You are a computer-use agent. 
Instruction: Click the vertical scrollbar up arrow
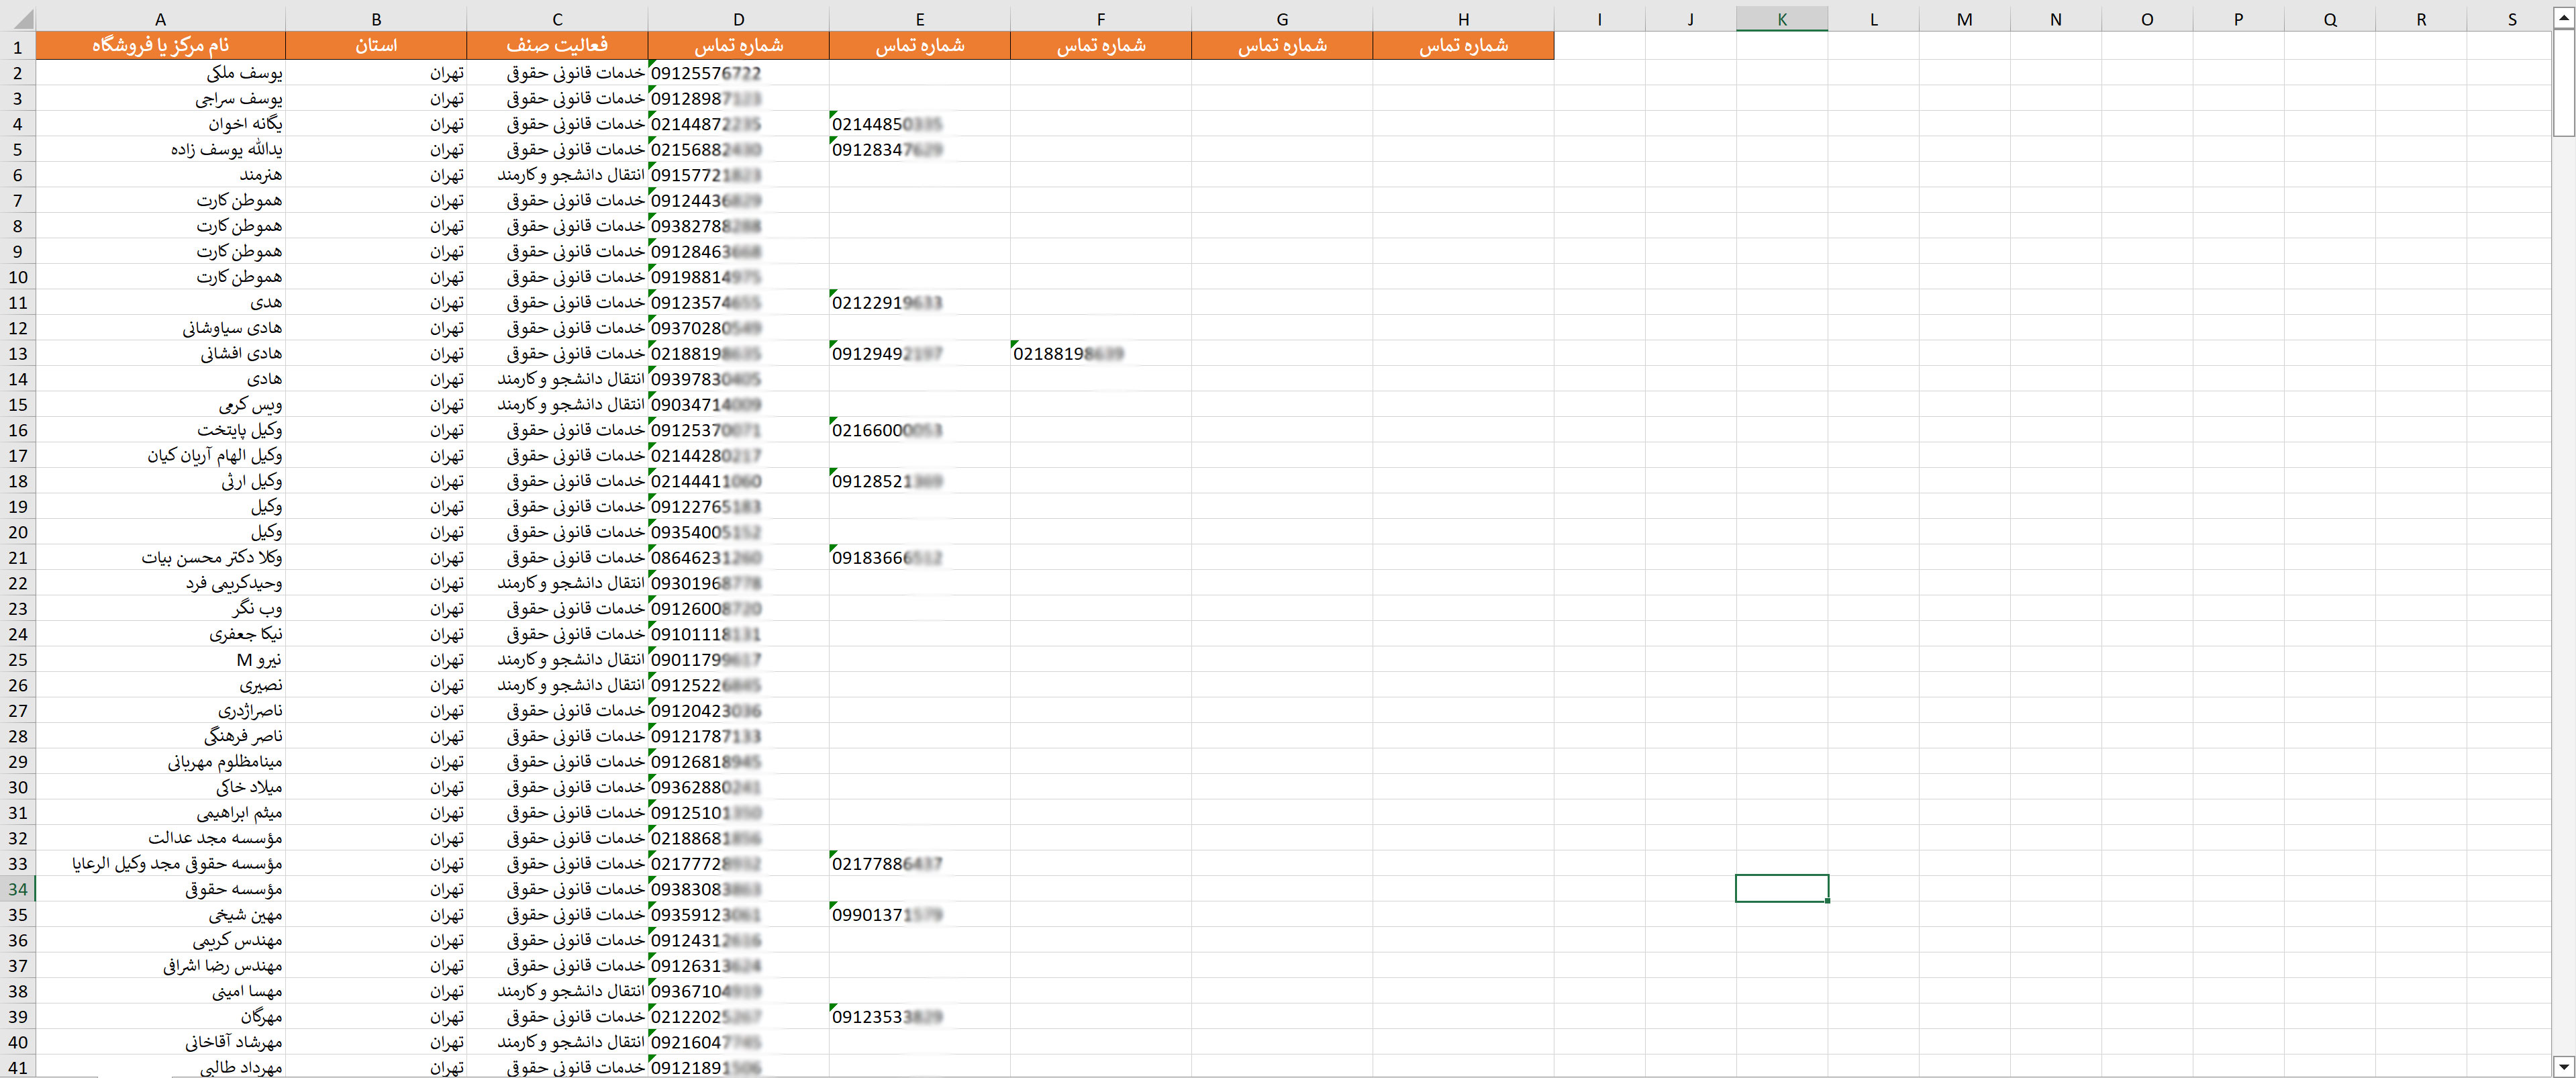(2564, 19)
